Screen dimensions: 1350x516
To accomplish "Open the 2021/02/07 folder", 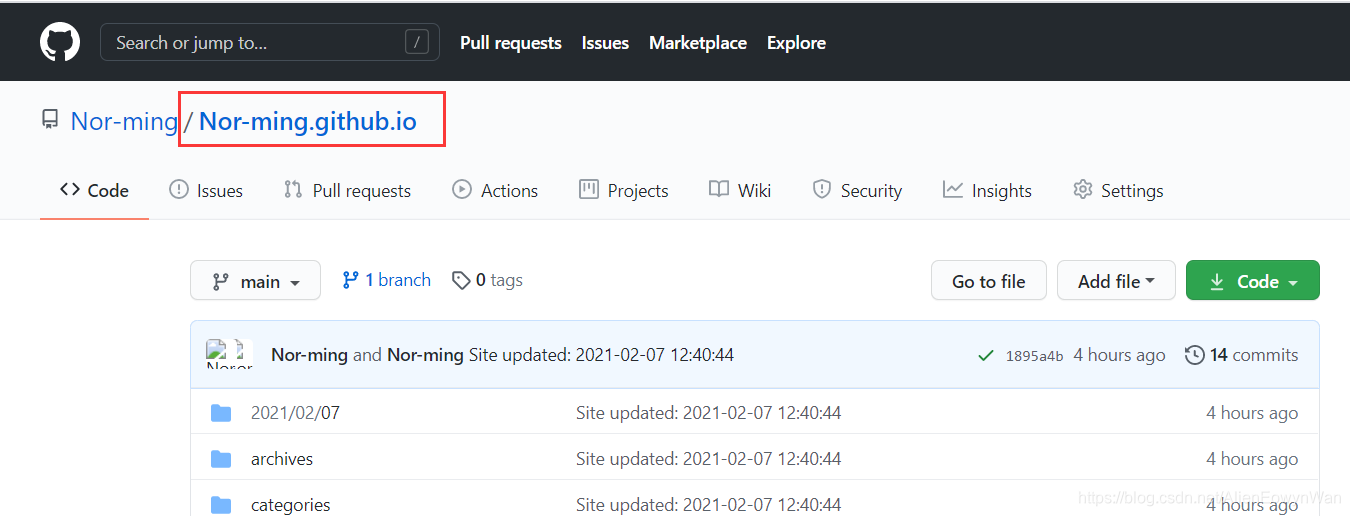I will pyautogui.click(x=295, y=412).
